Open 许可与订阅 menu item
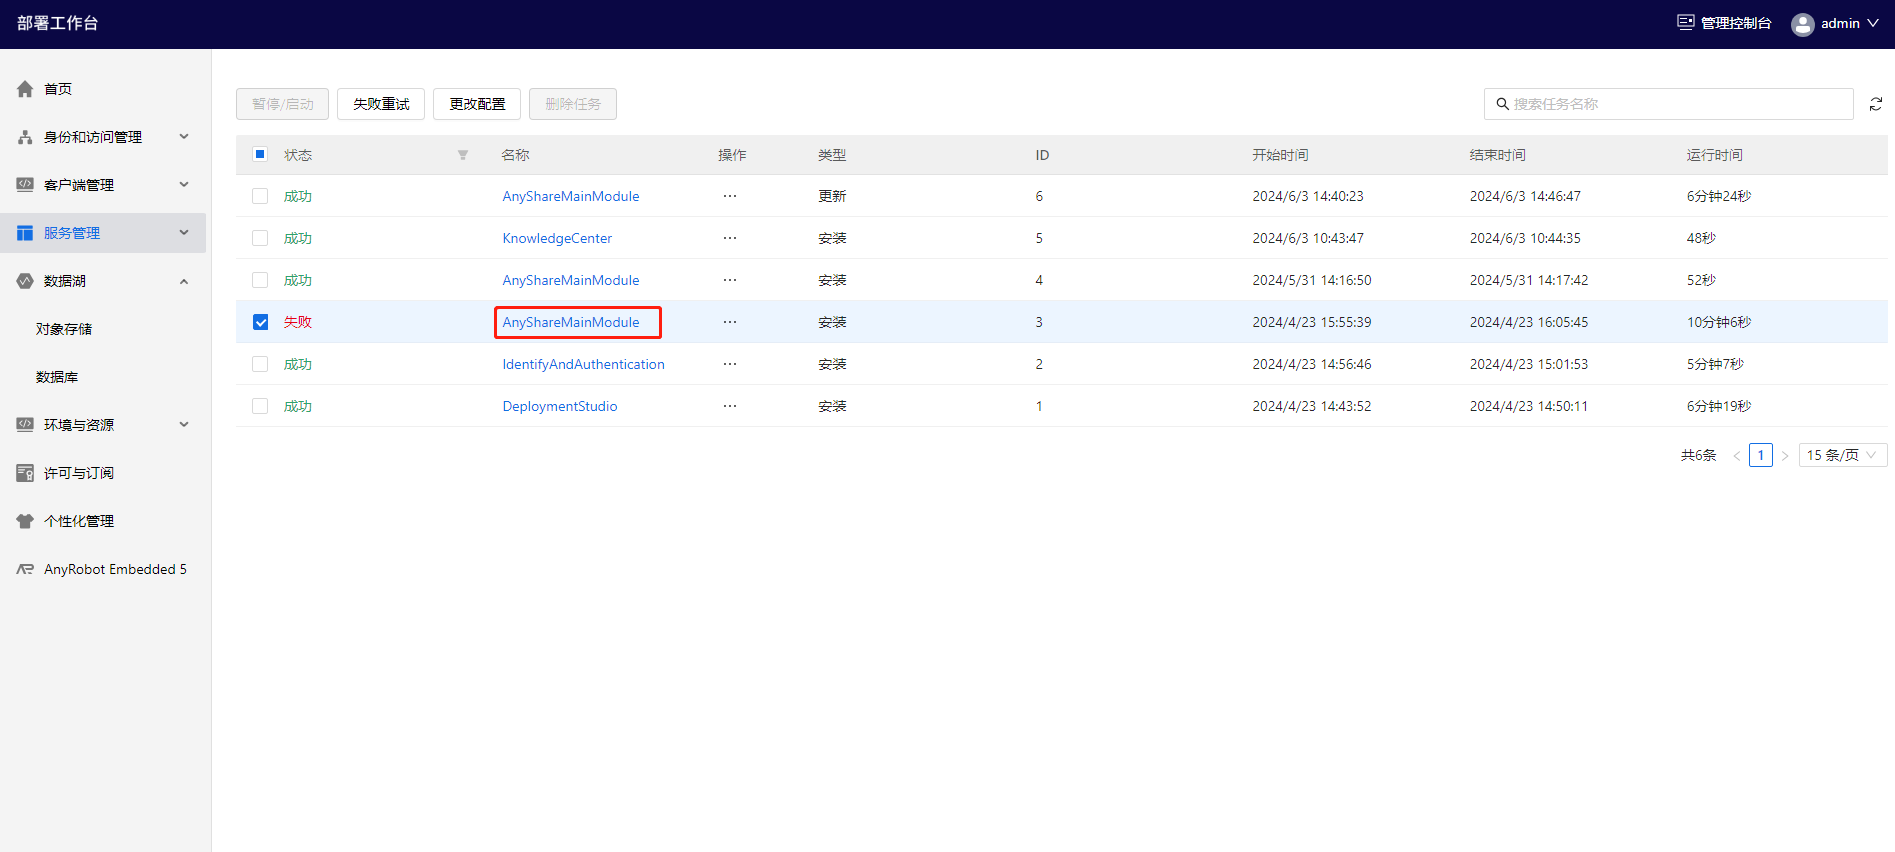The image size is (1895, 852). pyautogui.click(x=79, y=473)
